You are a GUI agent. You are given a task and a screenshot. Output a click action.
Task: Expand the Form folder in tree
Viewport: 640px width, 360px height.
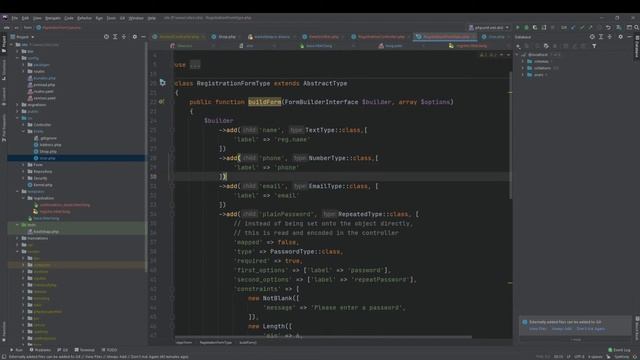(23, 164)
